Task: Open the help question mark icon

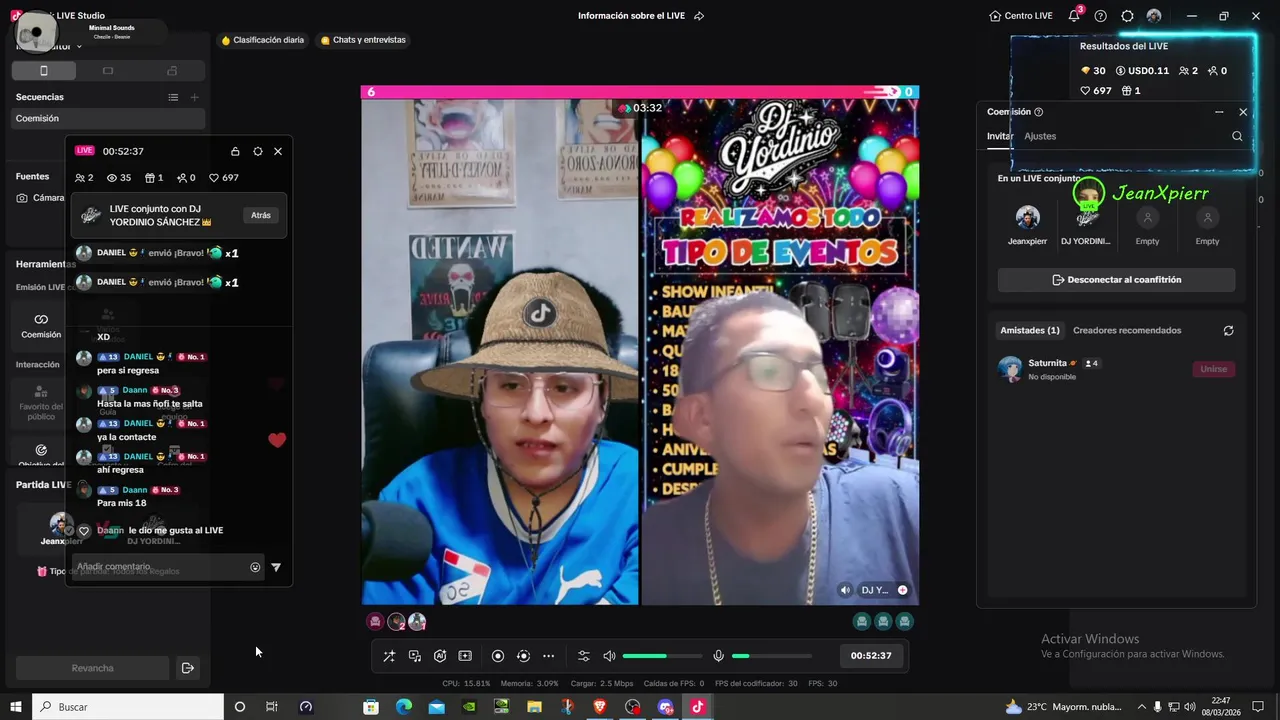Action: (x=1101, y=16)
